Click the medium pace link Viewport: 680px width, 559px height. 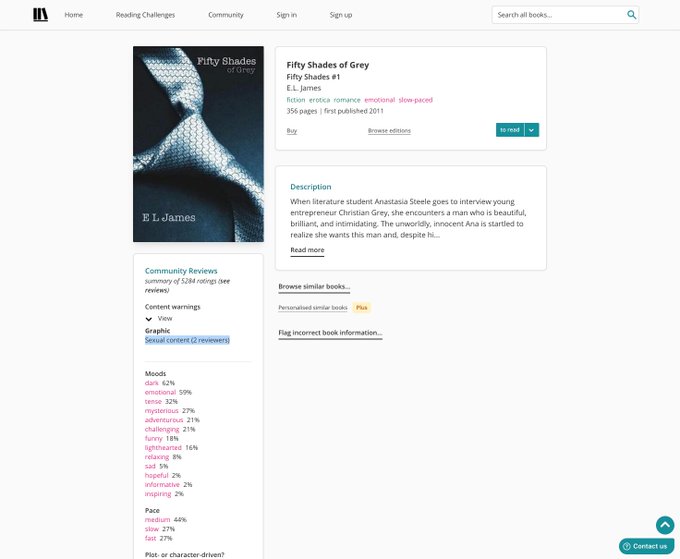tap(157, 520)
